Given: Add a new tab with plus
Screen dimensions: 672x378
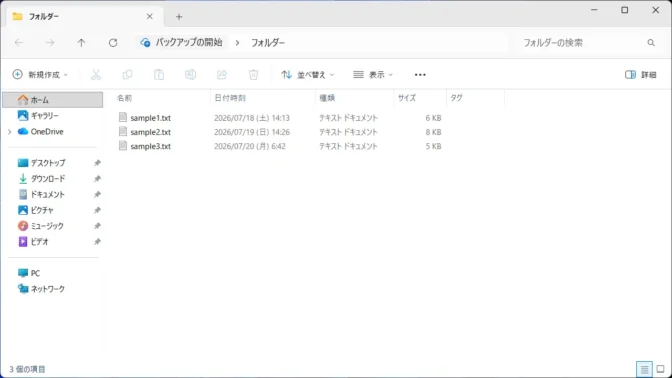Looking at the screenshot, I should coord(179,17).
